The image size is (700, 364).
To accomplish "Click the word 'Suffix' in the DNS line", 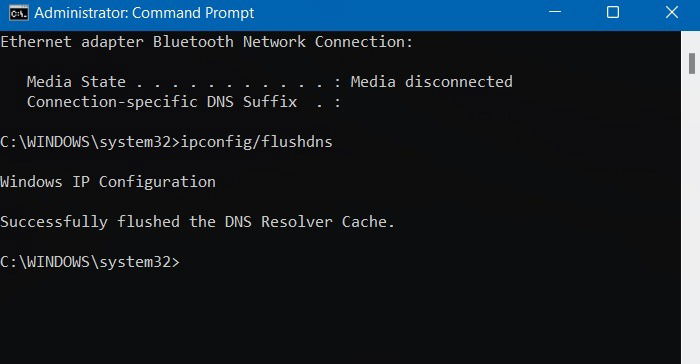I will [x=270, y=102].
